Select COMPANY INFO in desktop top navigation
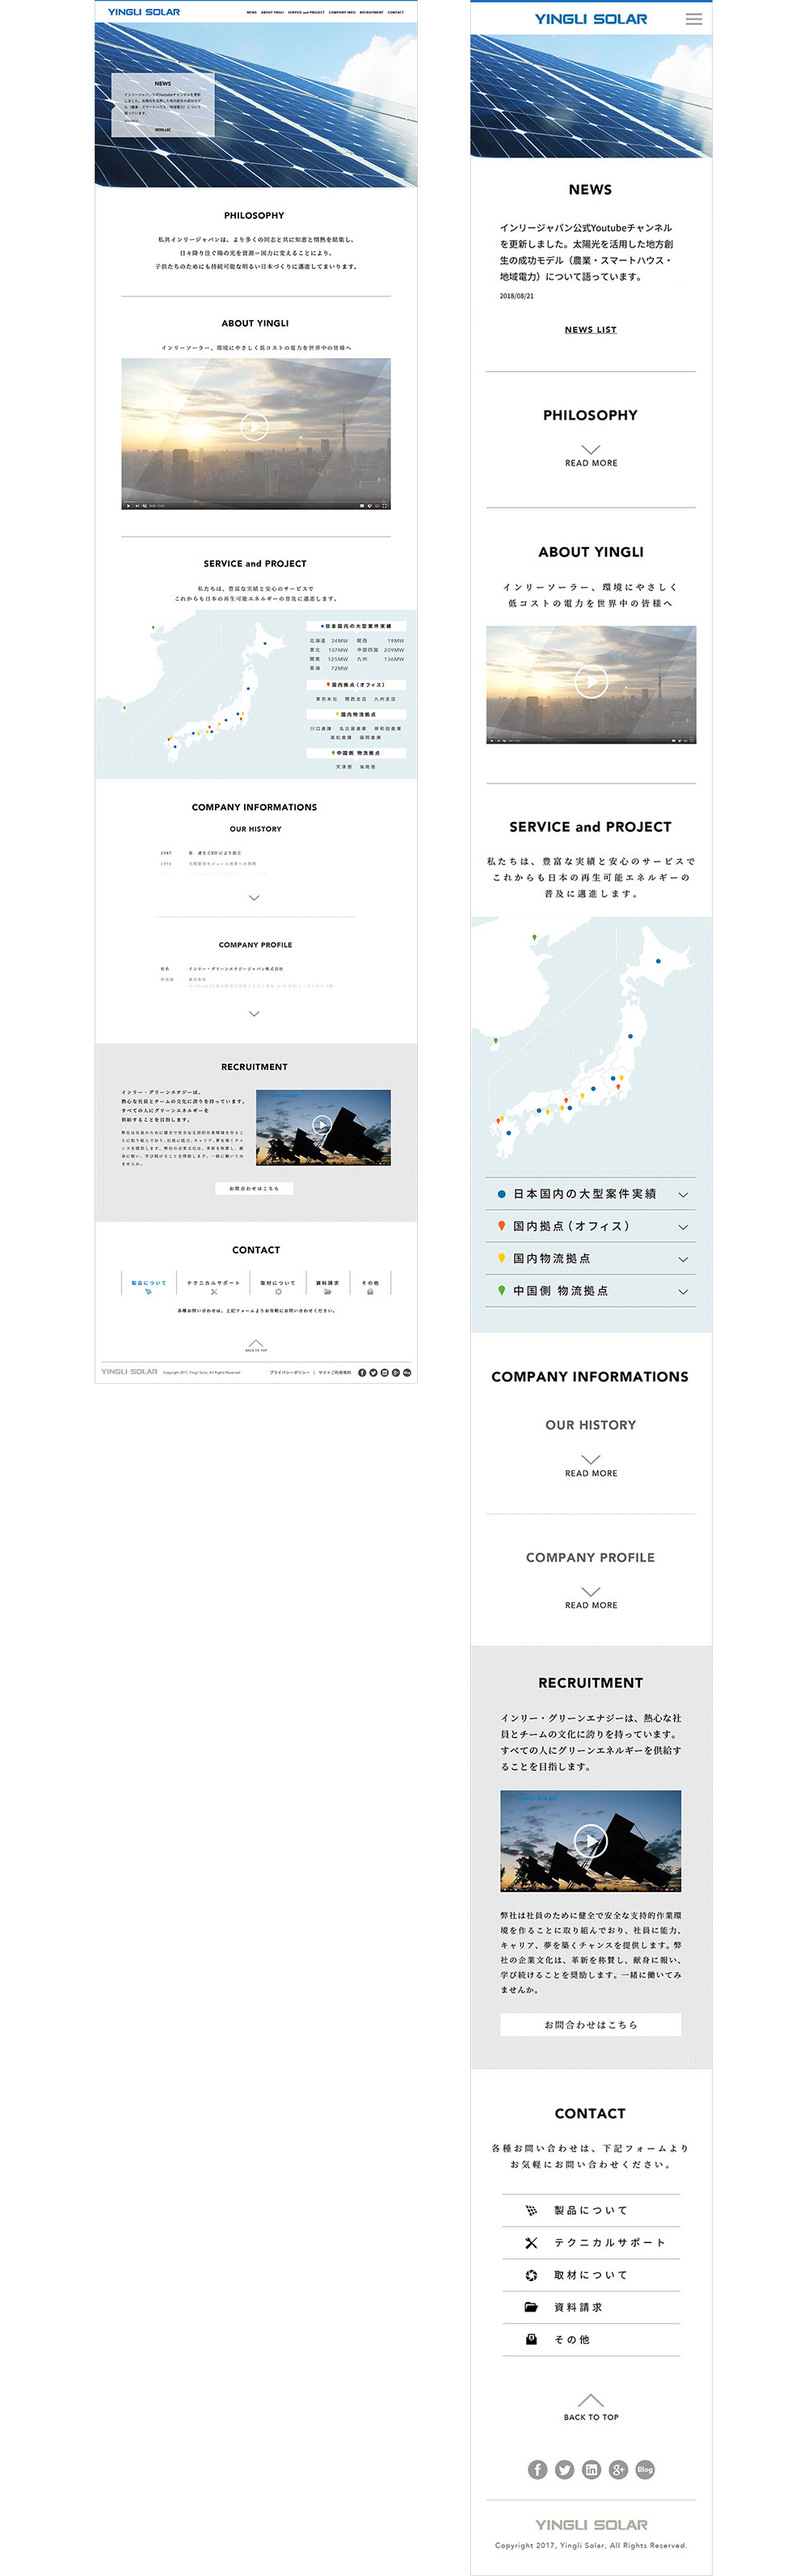808x2576 pixels. click(342, 13)
